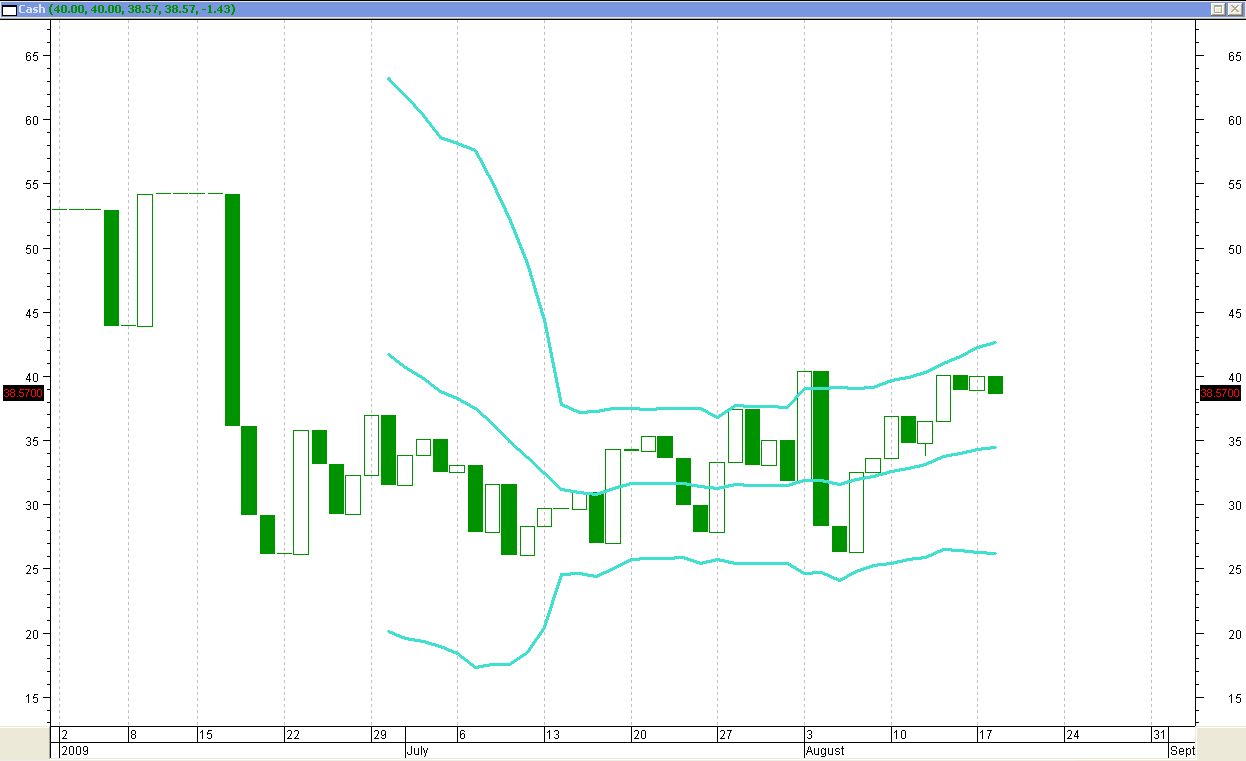This screenshot has height=761, width=1246.
Task: Select the 15 label on left price axis
Action: coord(31,698)
